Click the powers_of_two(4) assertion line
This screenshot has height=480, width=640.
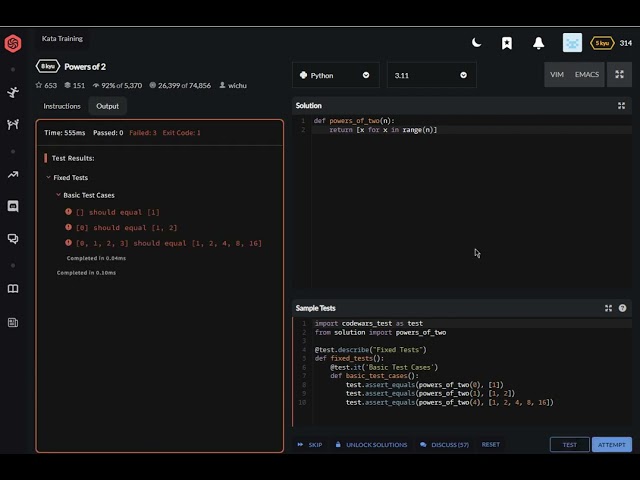[x=450, y=402]
